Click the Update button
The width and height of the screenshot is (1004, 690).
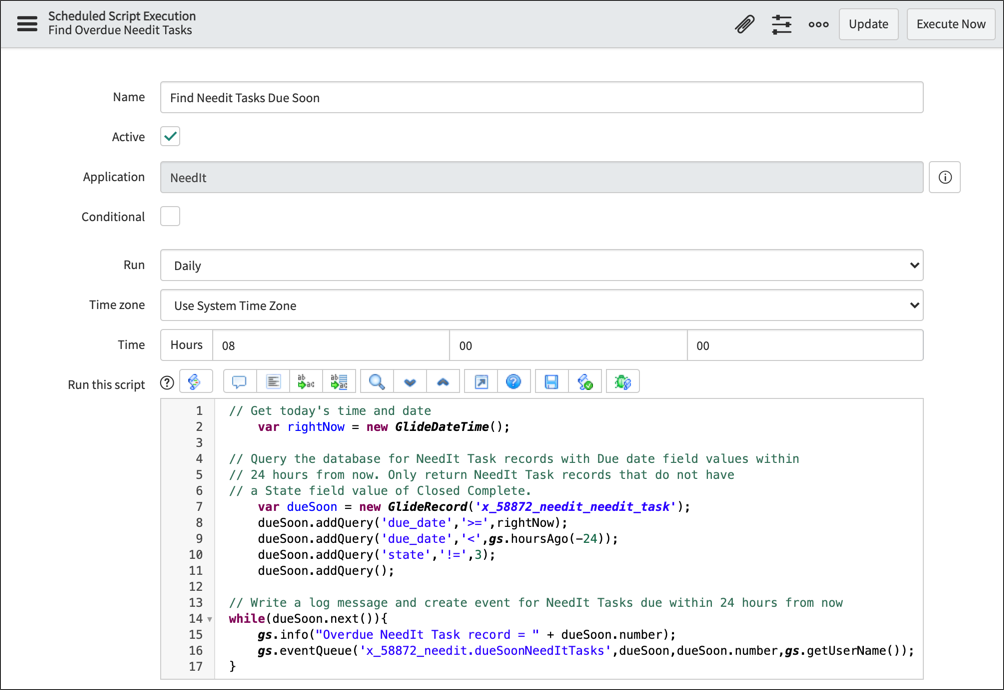tap(868, 24)
